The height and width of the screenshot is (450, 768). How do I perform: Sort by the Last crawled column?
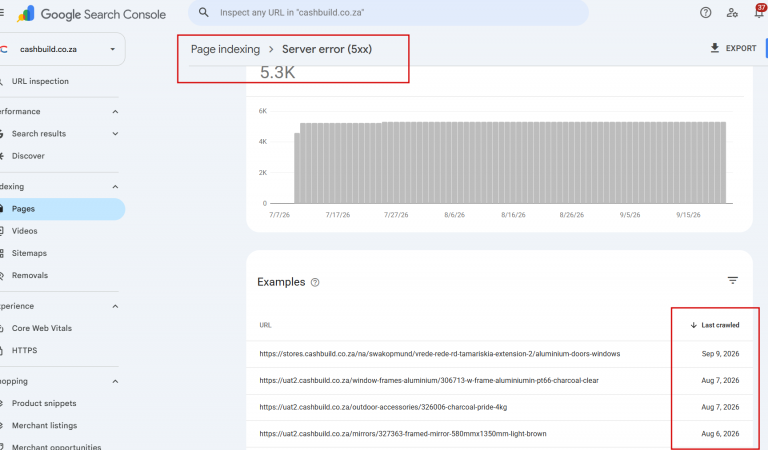(x=715, y=325)
